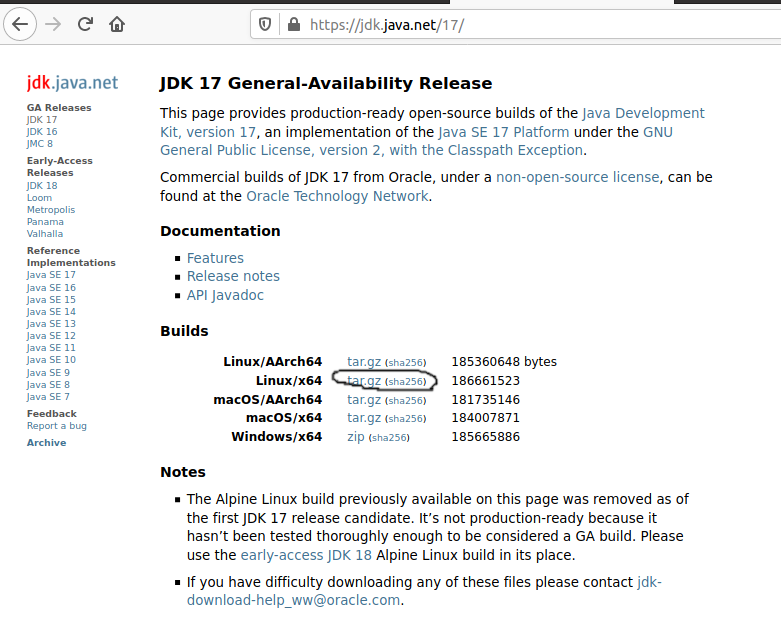The width and height of the screenshot is (781, 624).
Task: Download the macOS/x64 tar.gz build
Action: point(364,418)
